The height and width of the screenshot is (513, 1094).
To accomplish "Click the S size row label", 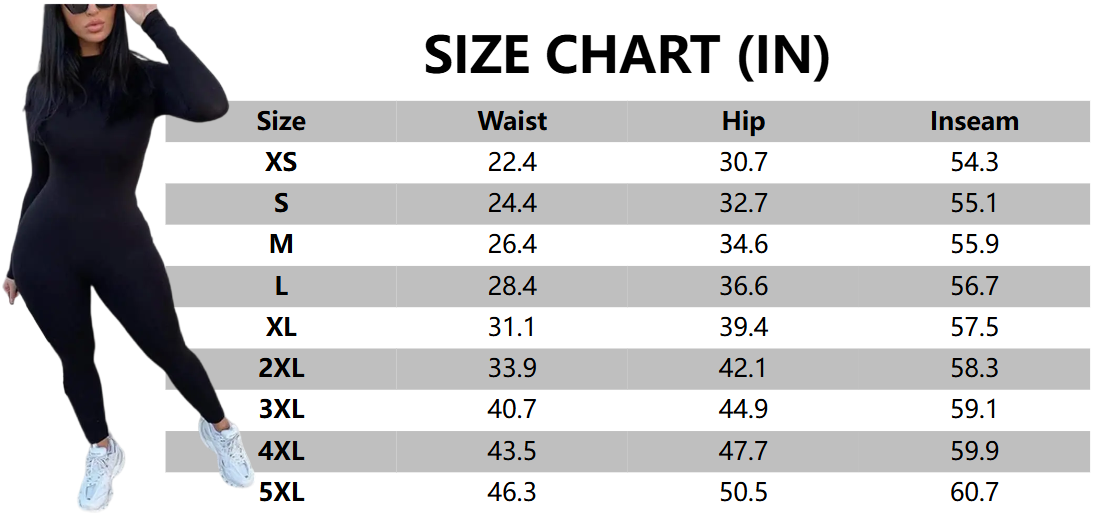I will click(281, 203).
